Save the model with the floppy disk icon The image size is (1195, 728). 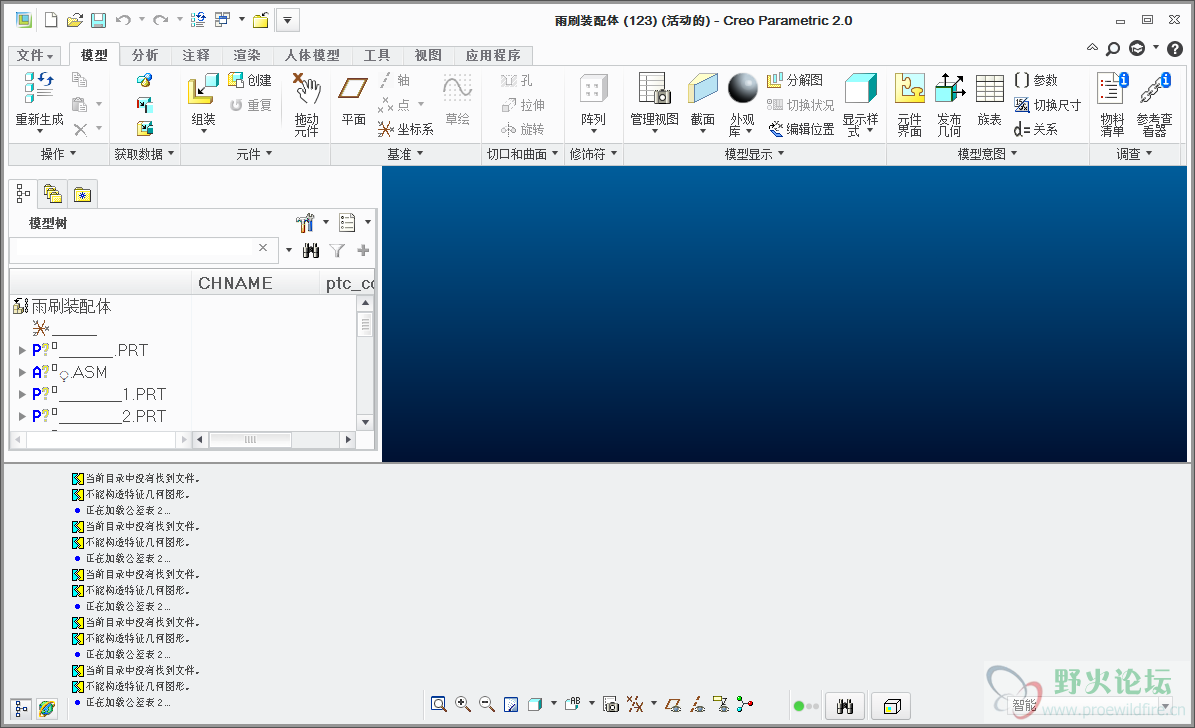98,21
